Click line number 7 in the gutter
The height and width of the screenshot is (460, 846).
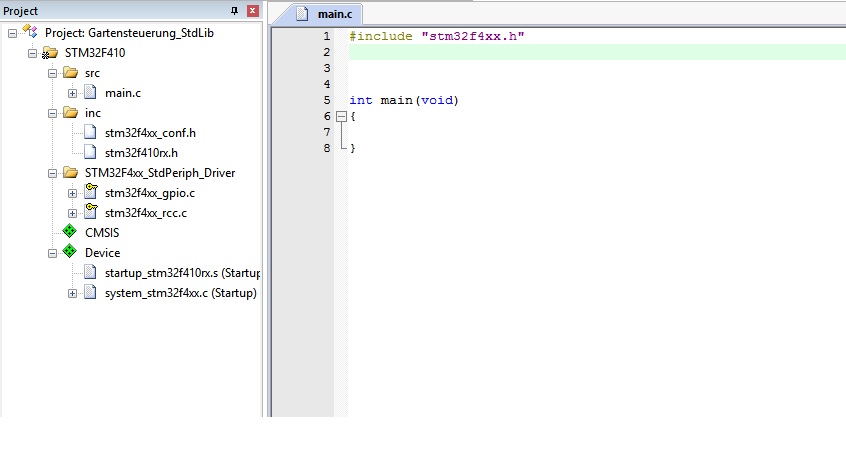pos(326,132)
